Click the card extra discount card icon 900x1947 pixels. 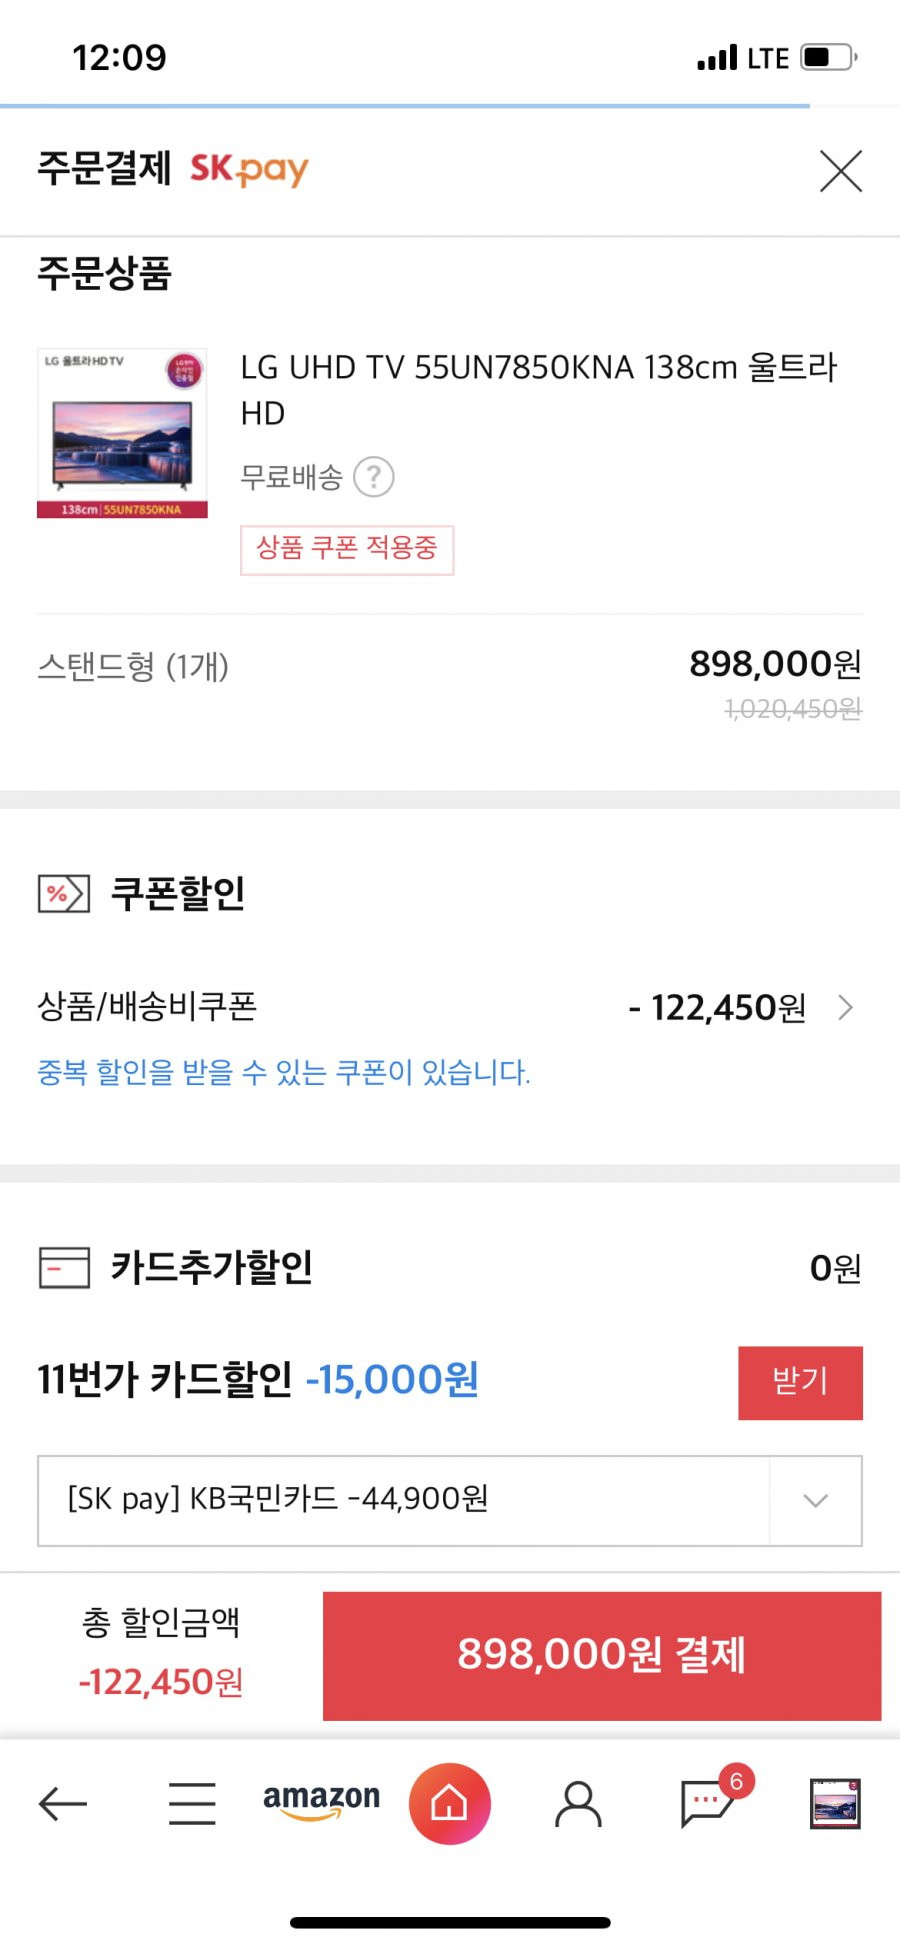coord(64,1267)
